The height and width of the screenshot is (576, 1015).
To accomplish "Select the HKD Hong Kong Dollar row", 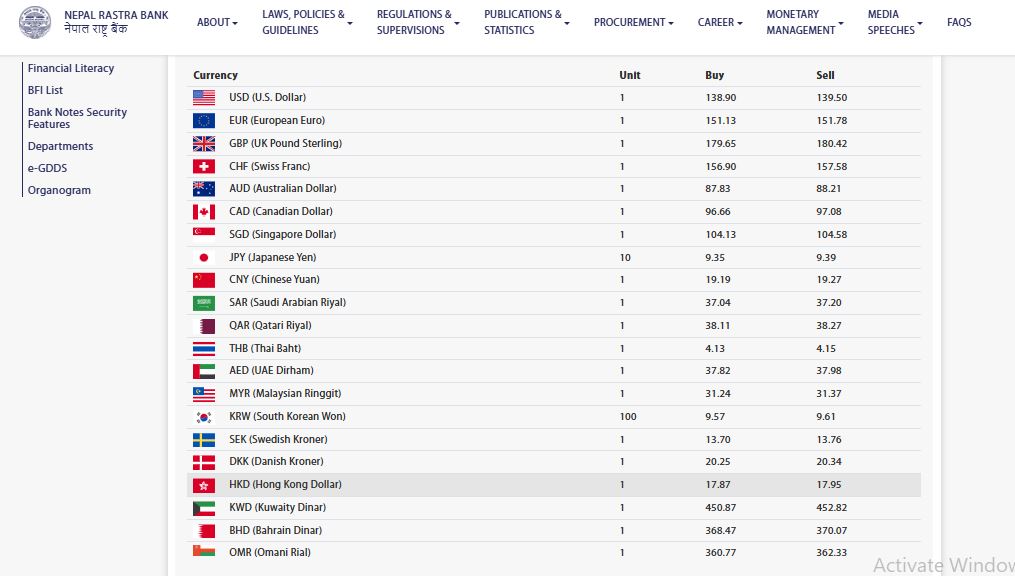I will click(554, 485).
